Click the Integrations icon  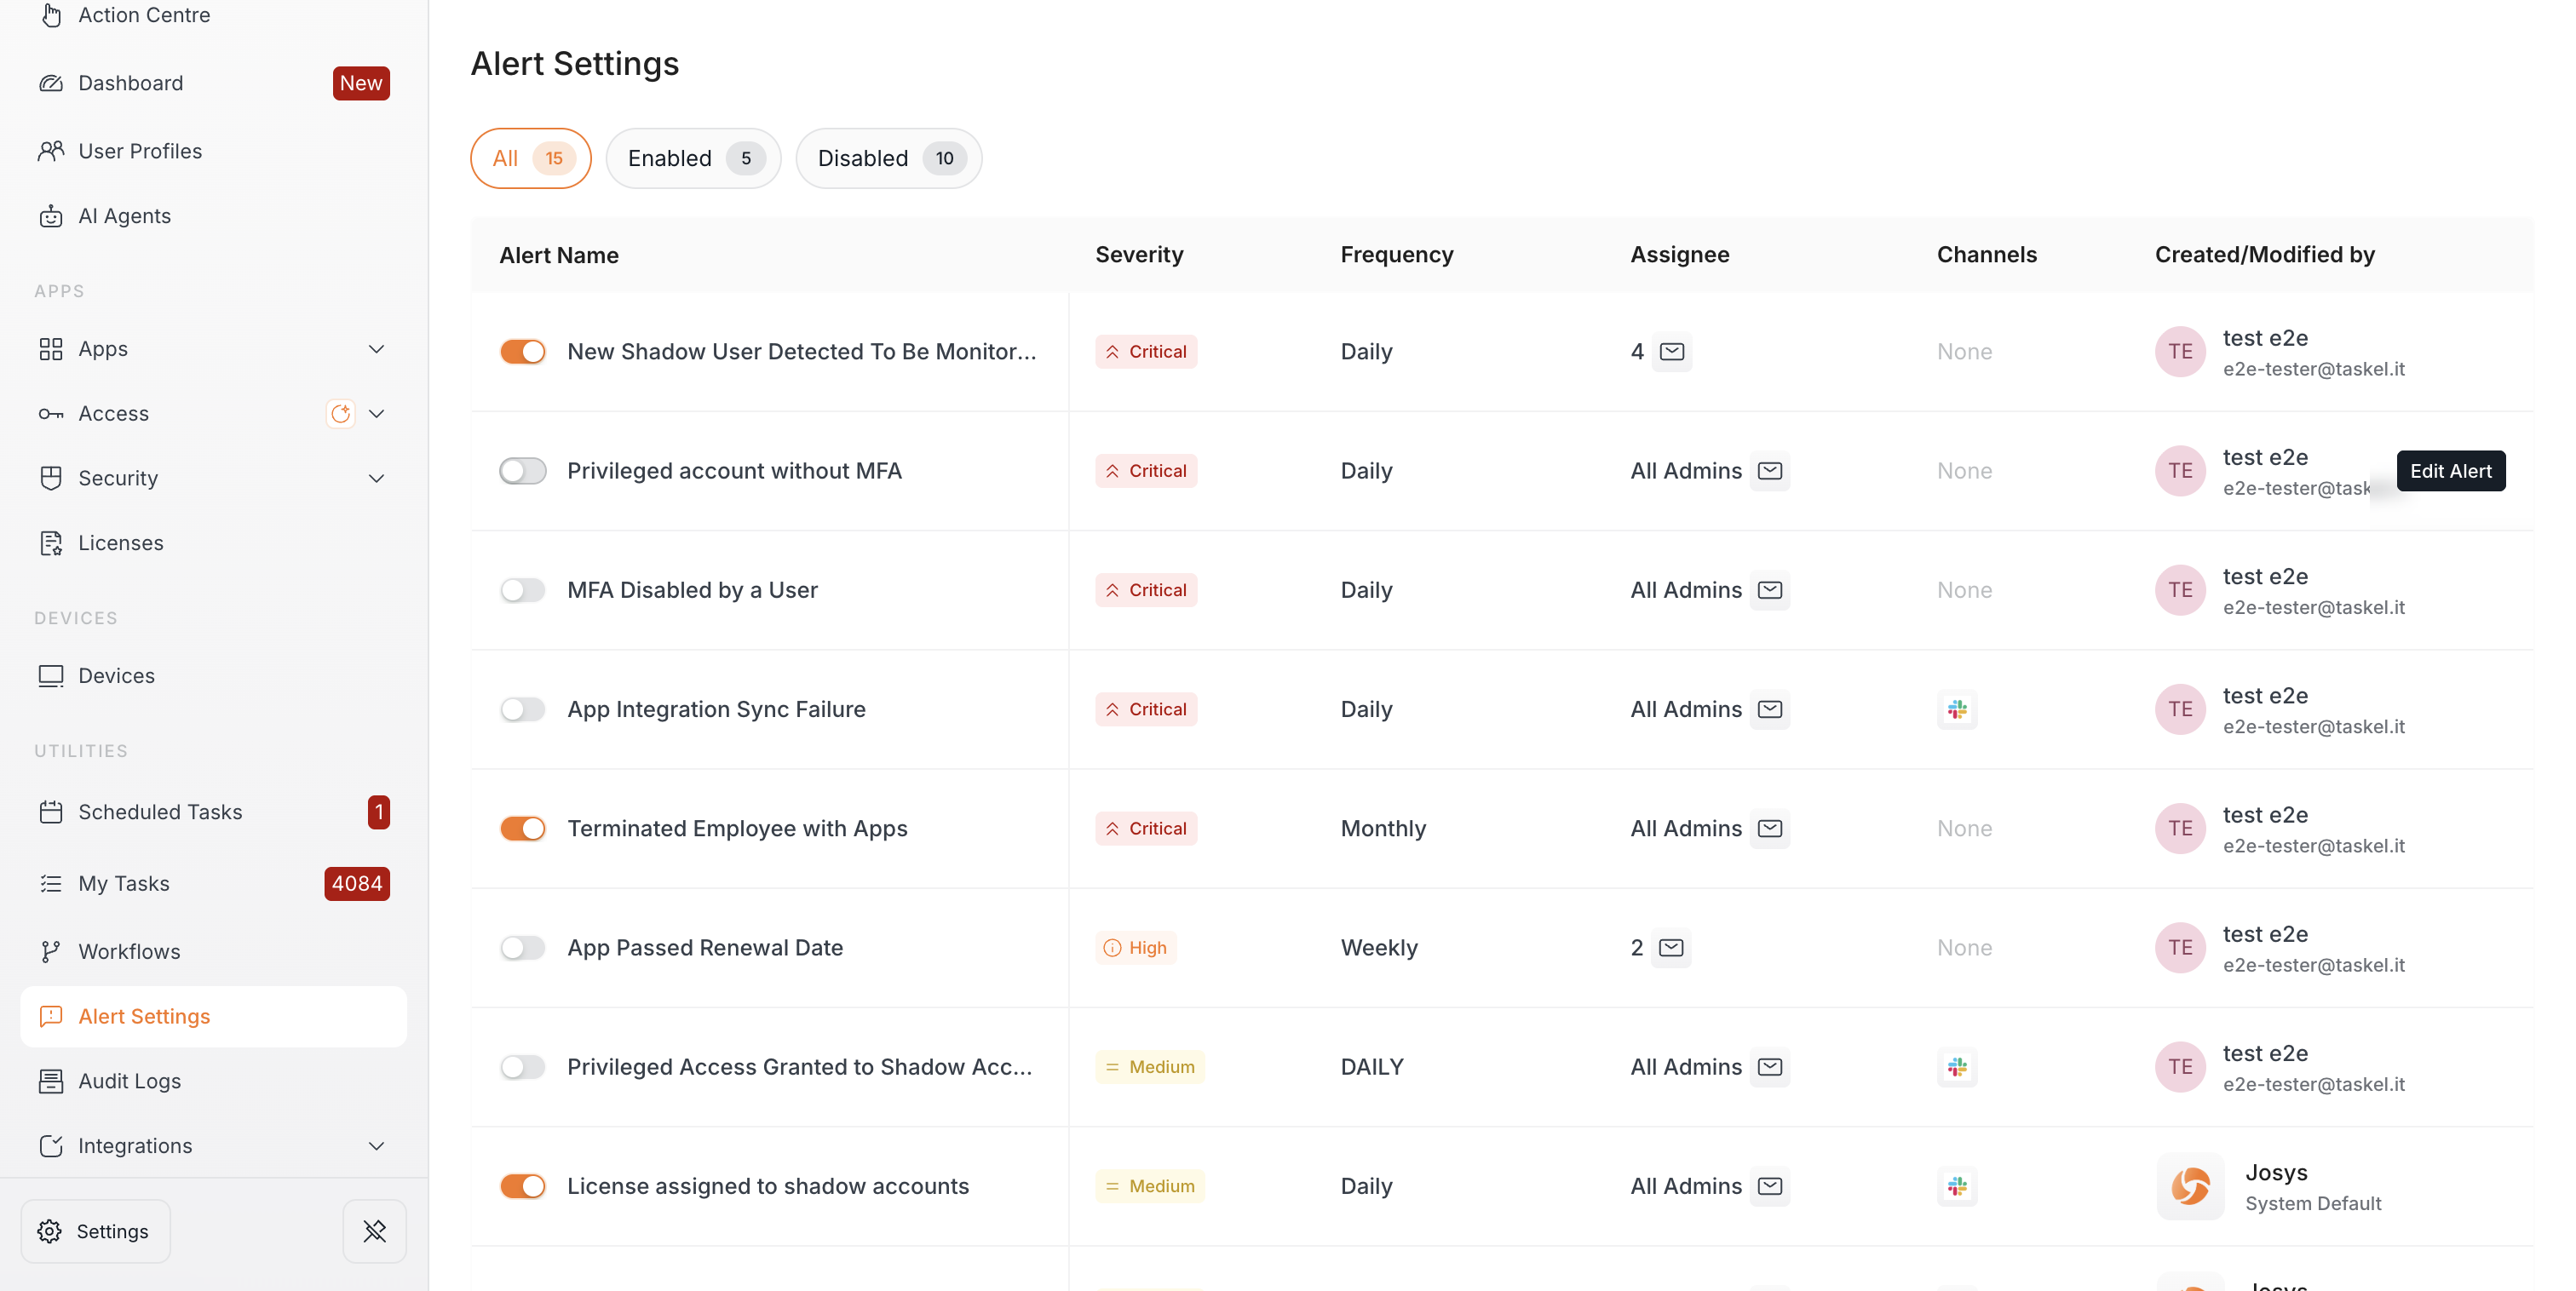51,1146
